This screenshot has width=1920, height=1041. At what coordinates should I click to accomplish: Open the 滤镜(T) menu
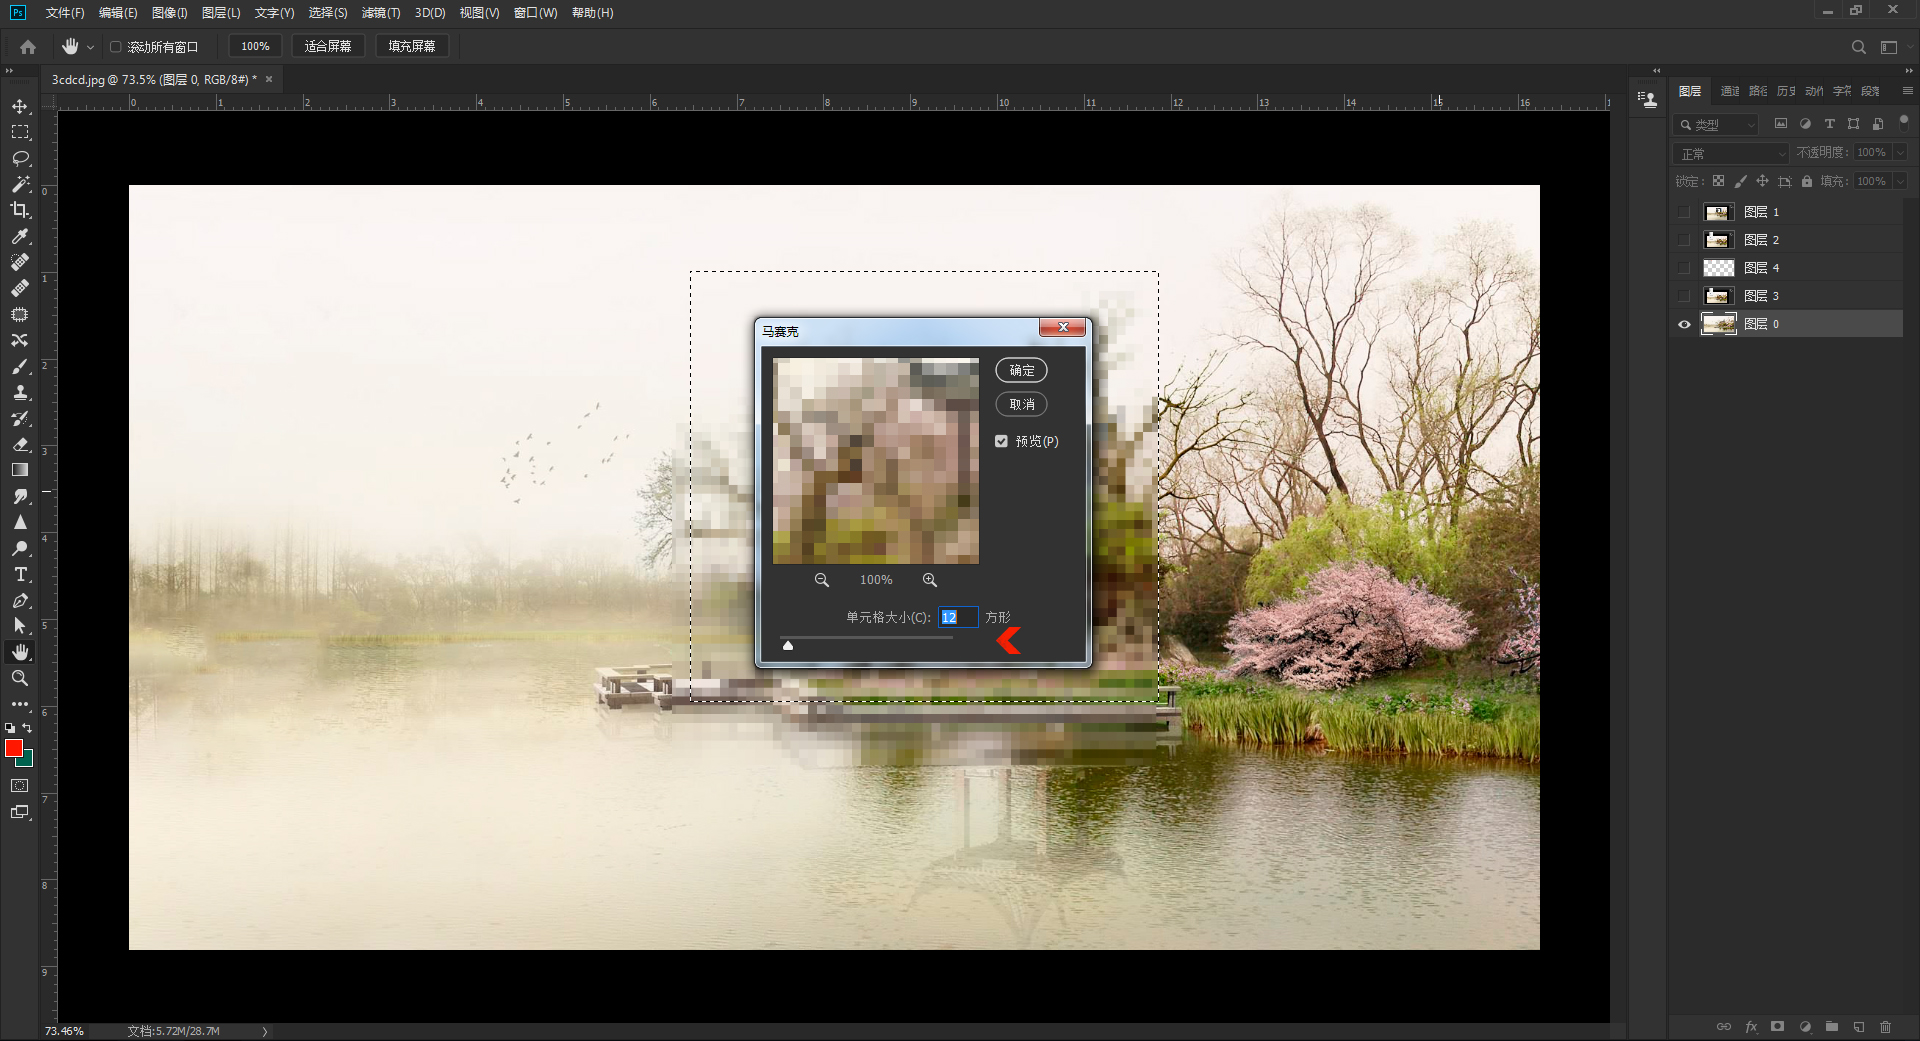381,13
